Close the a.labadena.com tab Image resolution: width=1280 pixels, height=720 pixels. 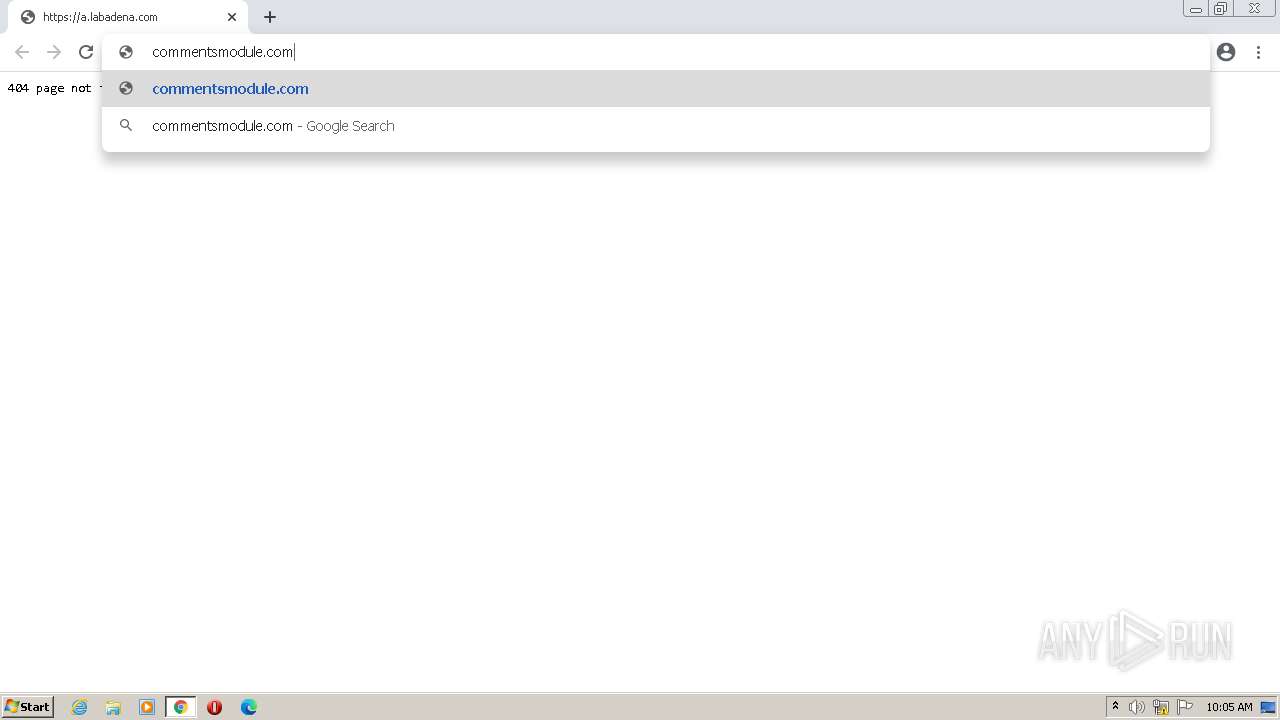click(232, 17)
